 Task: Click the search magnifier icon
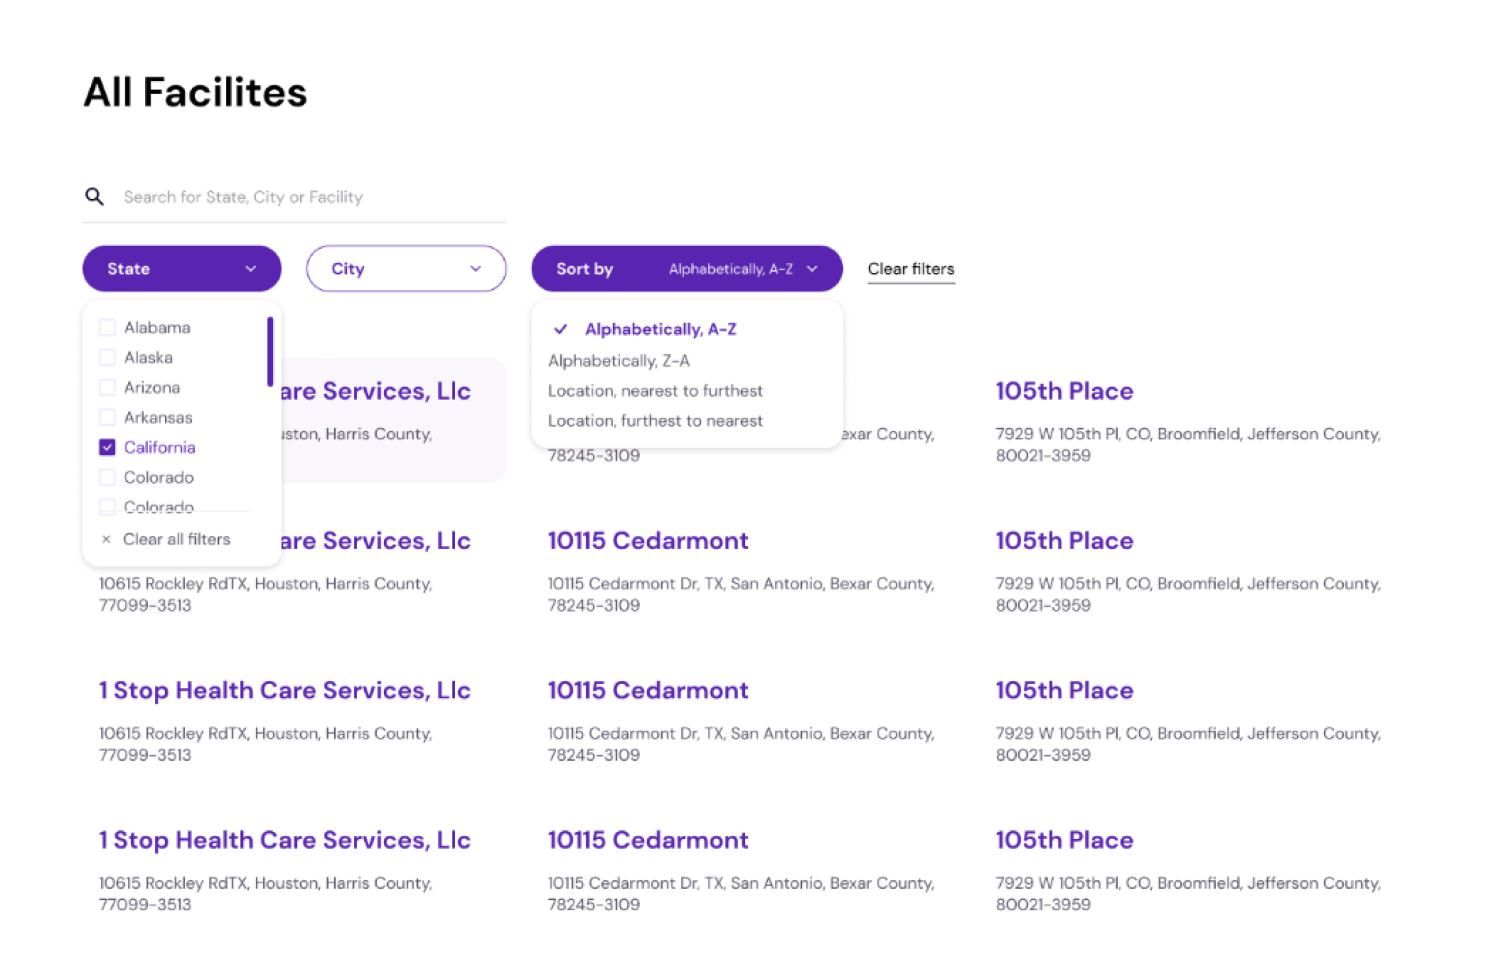coord(94,196)
